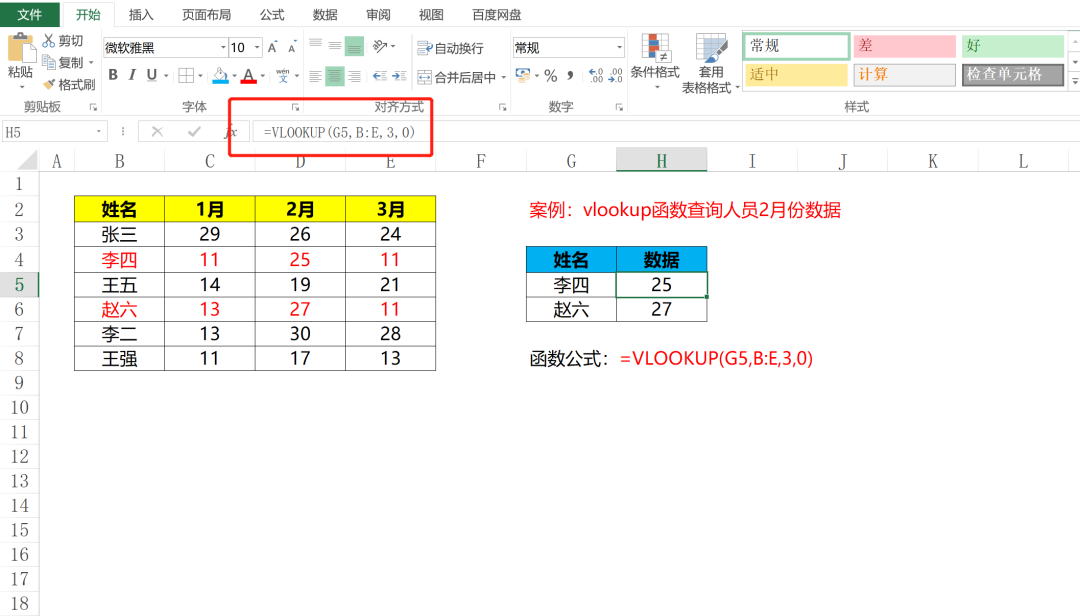Open the Clipboard (剪贴板) dialog launcher

coord(93,107)
